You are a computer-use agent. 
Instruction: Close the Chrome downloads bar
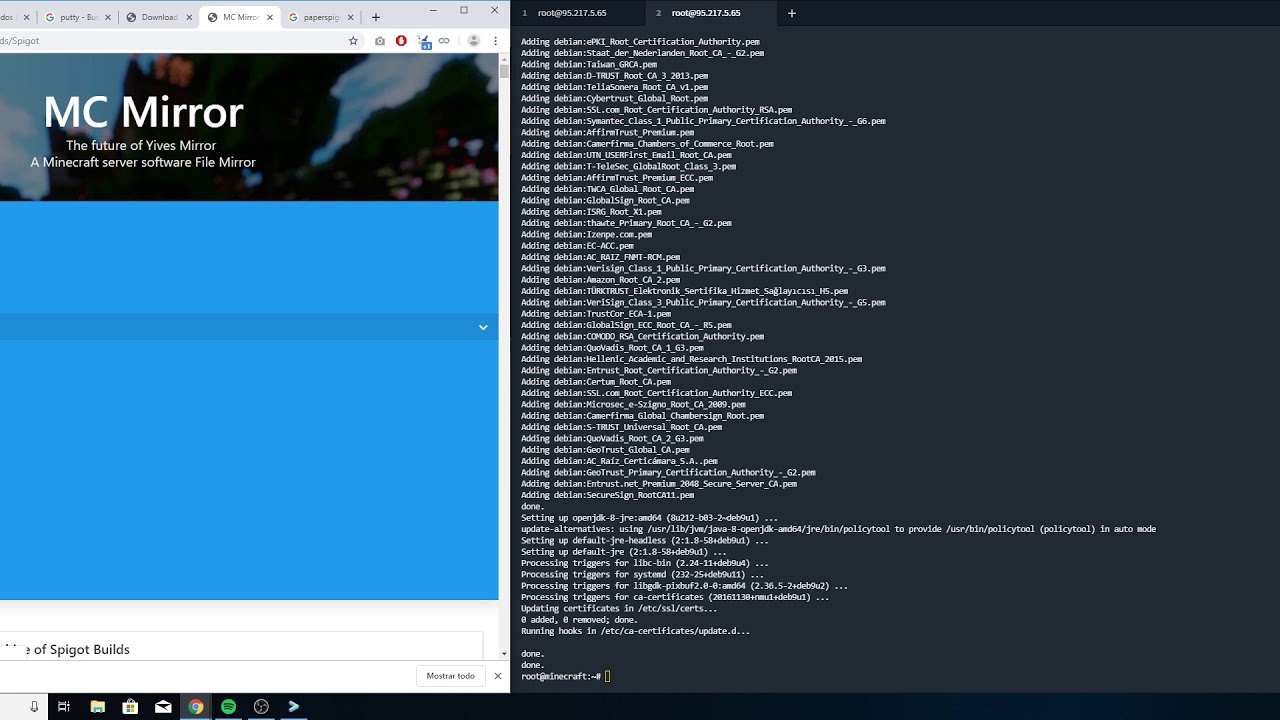coord(498,676)
